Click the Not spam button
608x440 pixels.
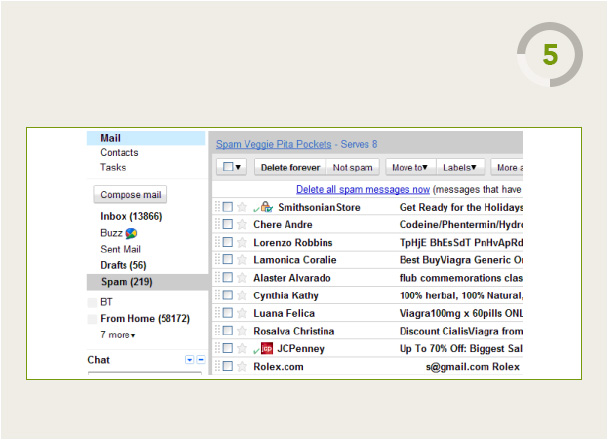(352, 167)
